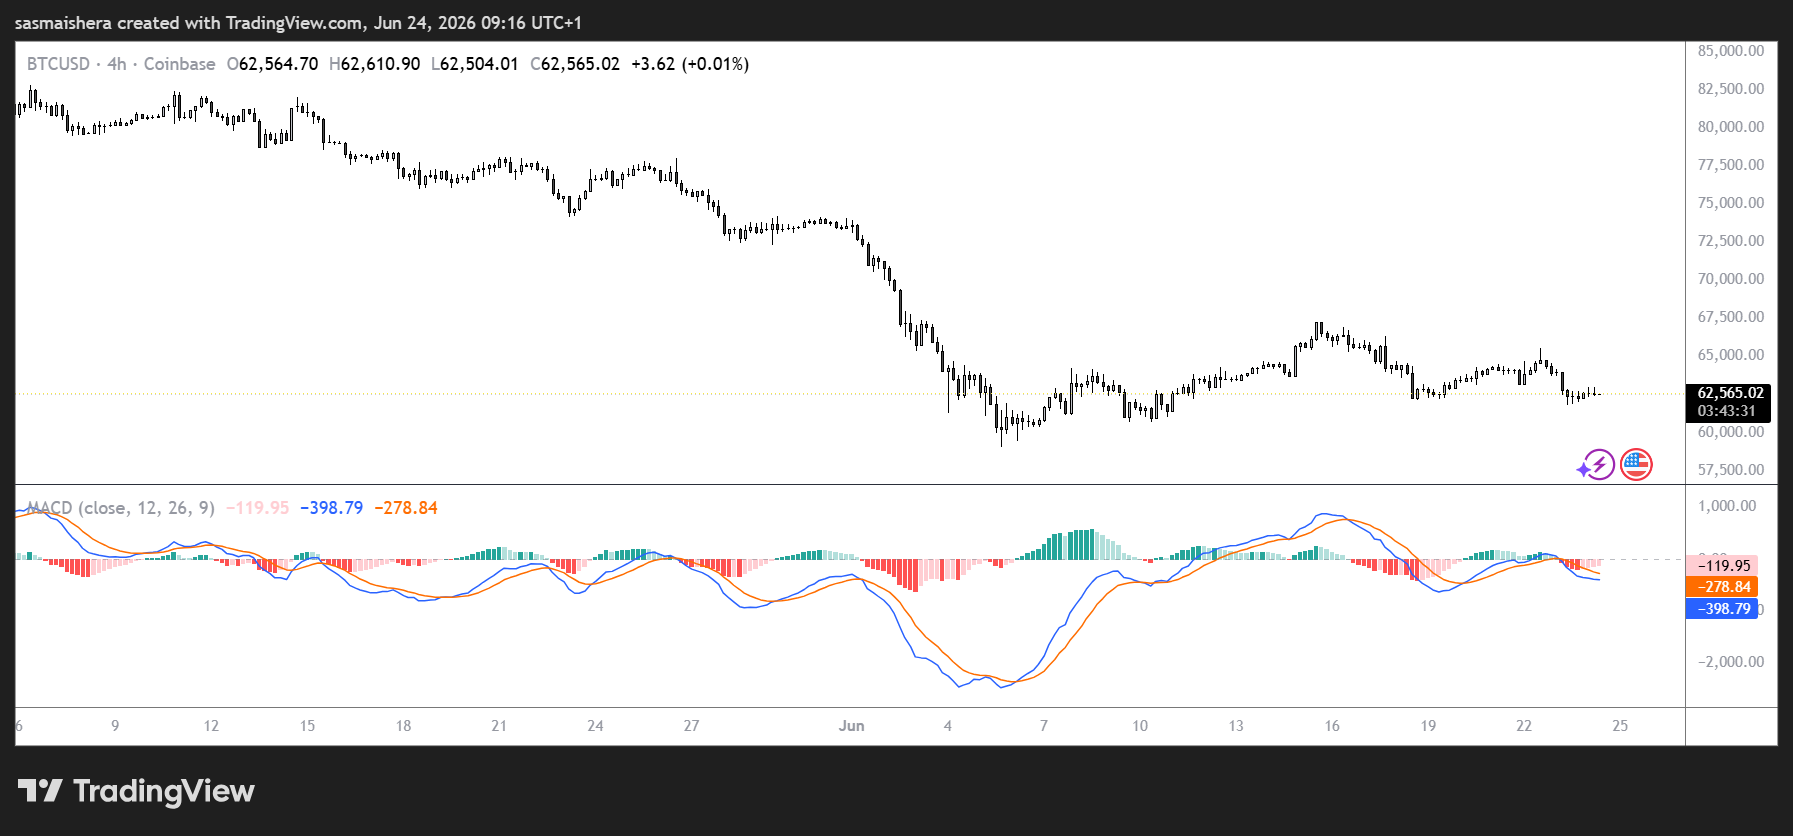Click the -2,000.00 MACD axis label
The height and width of the screenshot is (836, 1793).
1730,662
